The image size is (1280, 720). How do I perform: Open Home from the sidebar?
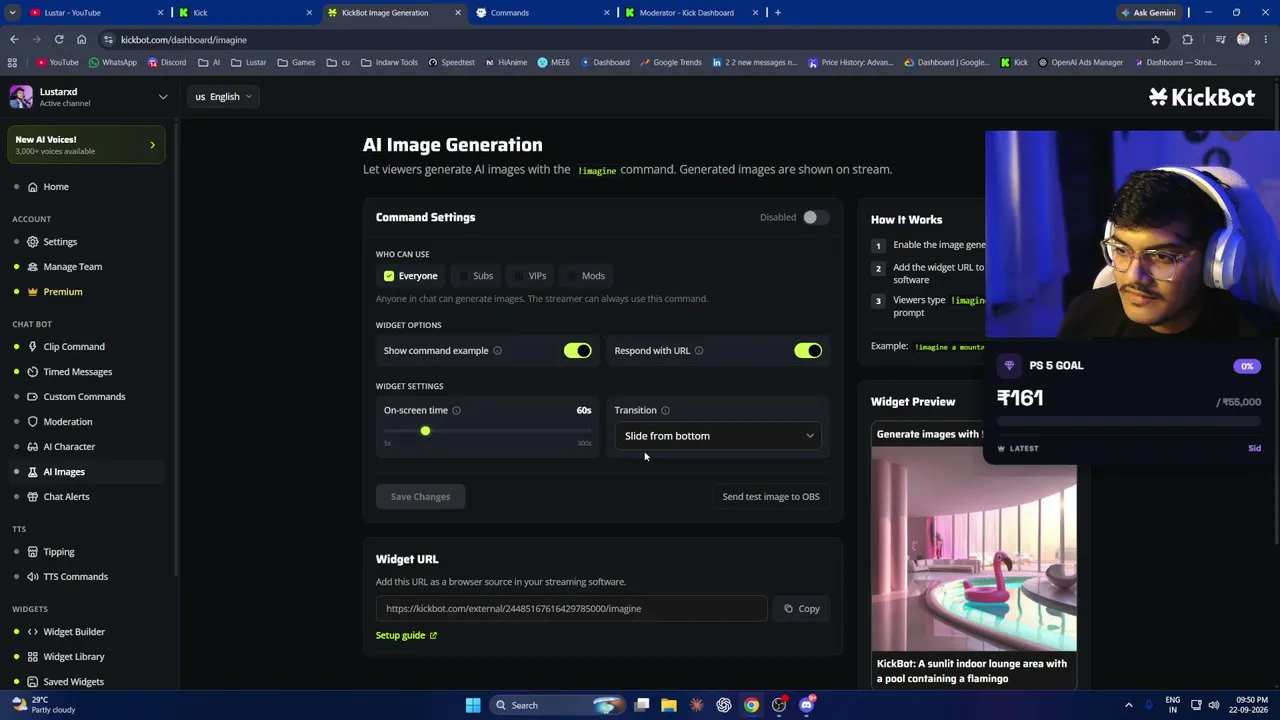coord(55,186)
